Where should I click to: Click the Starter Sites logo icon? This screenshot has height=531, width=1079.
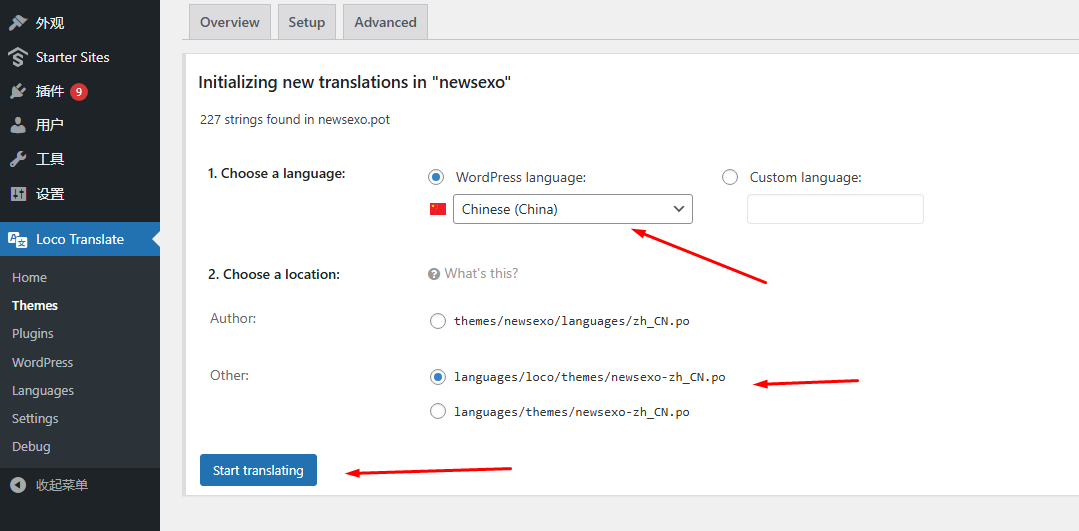point(18,57)
